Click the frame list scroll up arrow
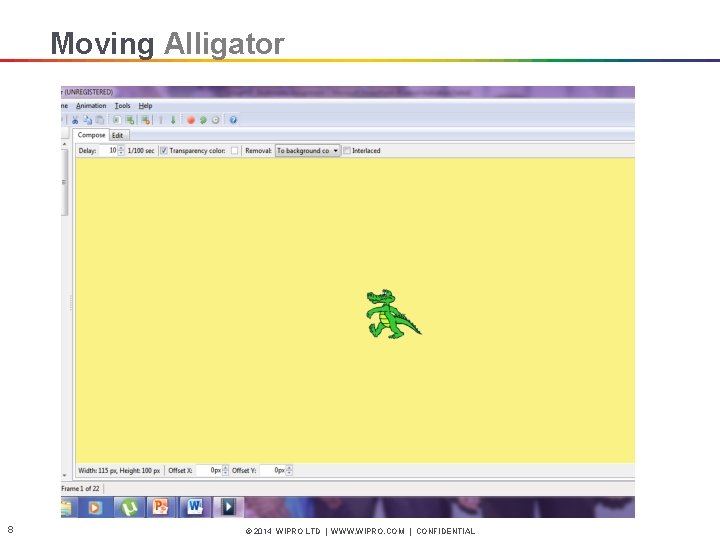Image resolution: width=720 pixels, height=540 pixels. click(x=64, y=145)
